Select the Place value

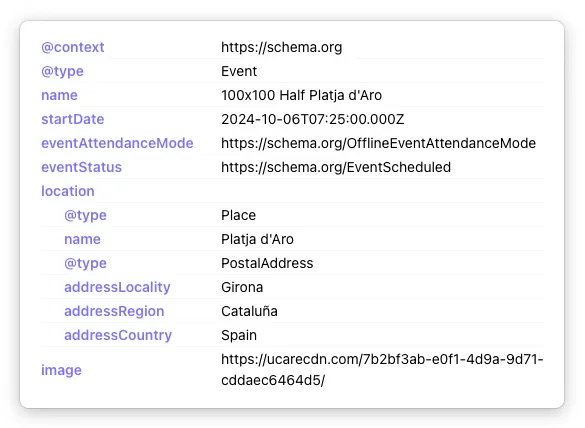click(238, 215)
